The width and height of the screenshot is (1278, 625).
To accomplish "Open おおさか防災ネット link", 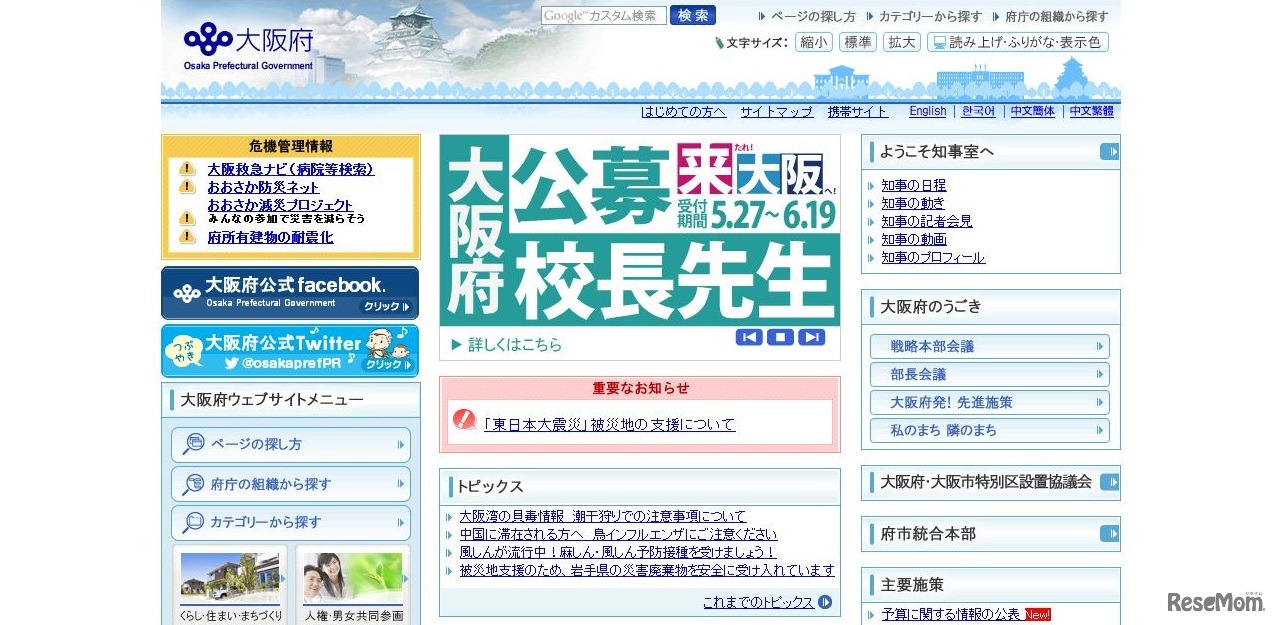I will (x=264, y=187).
